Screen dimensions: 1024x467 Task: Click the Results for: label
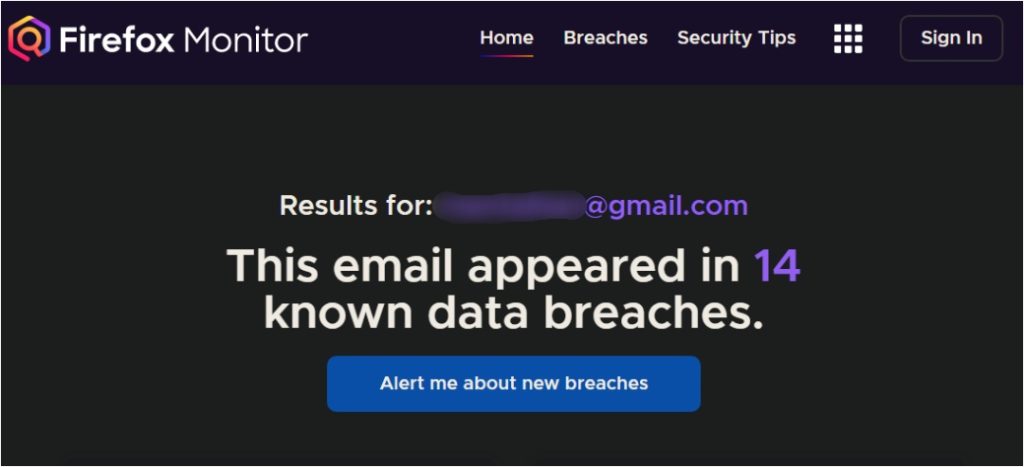(357, 206)
